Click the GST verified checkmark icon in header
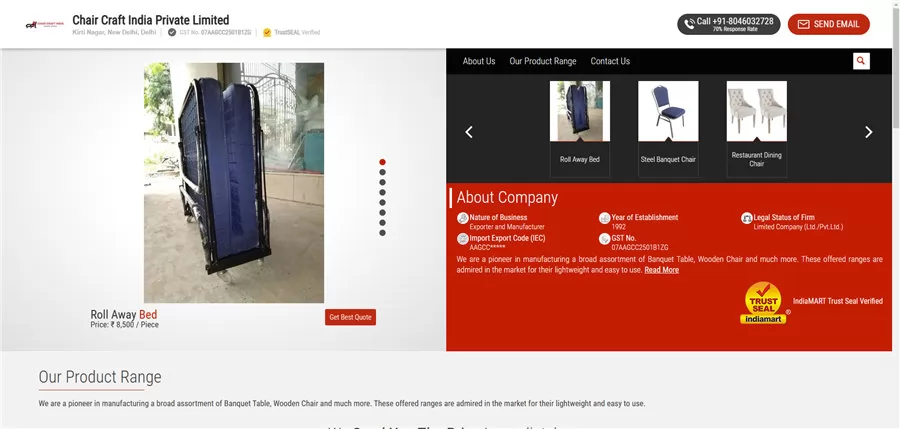This screenshot has width=900, height=429. point(172,33)
